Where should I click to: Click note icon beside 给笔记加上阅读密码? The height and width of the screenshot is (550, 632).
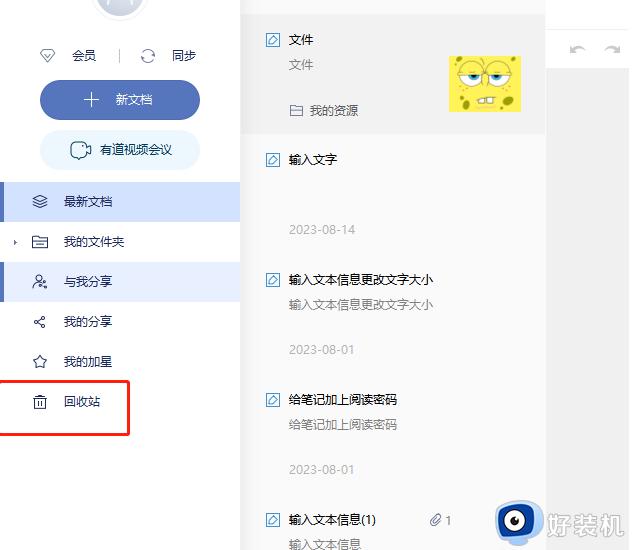[273, 400]
